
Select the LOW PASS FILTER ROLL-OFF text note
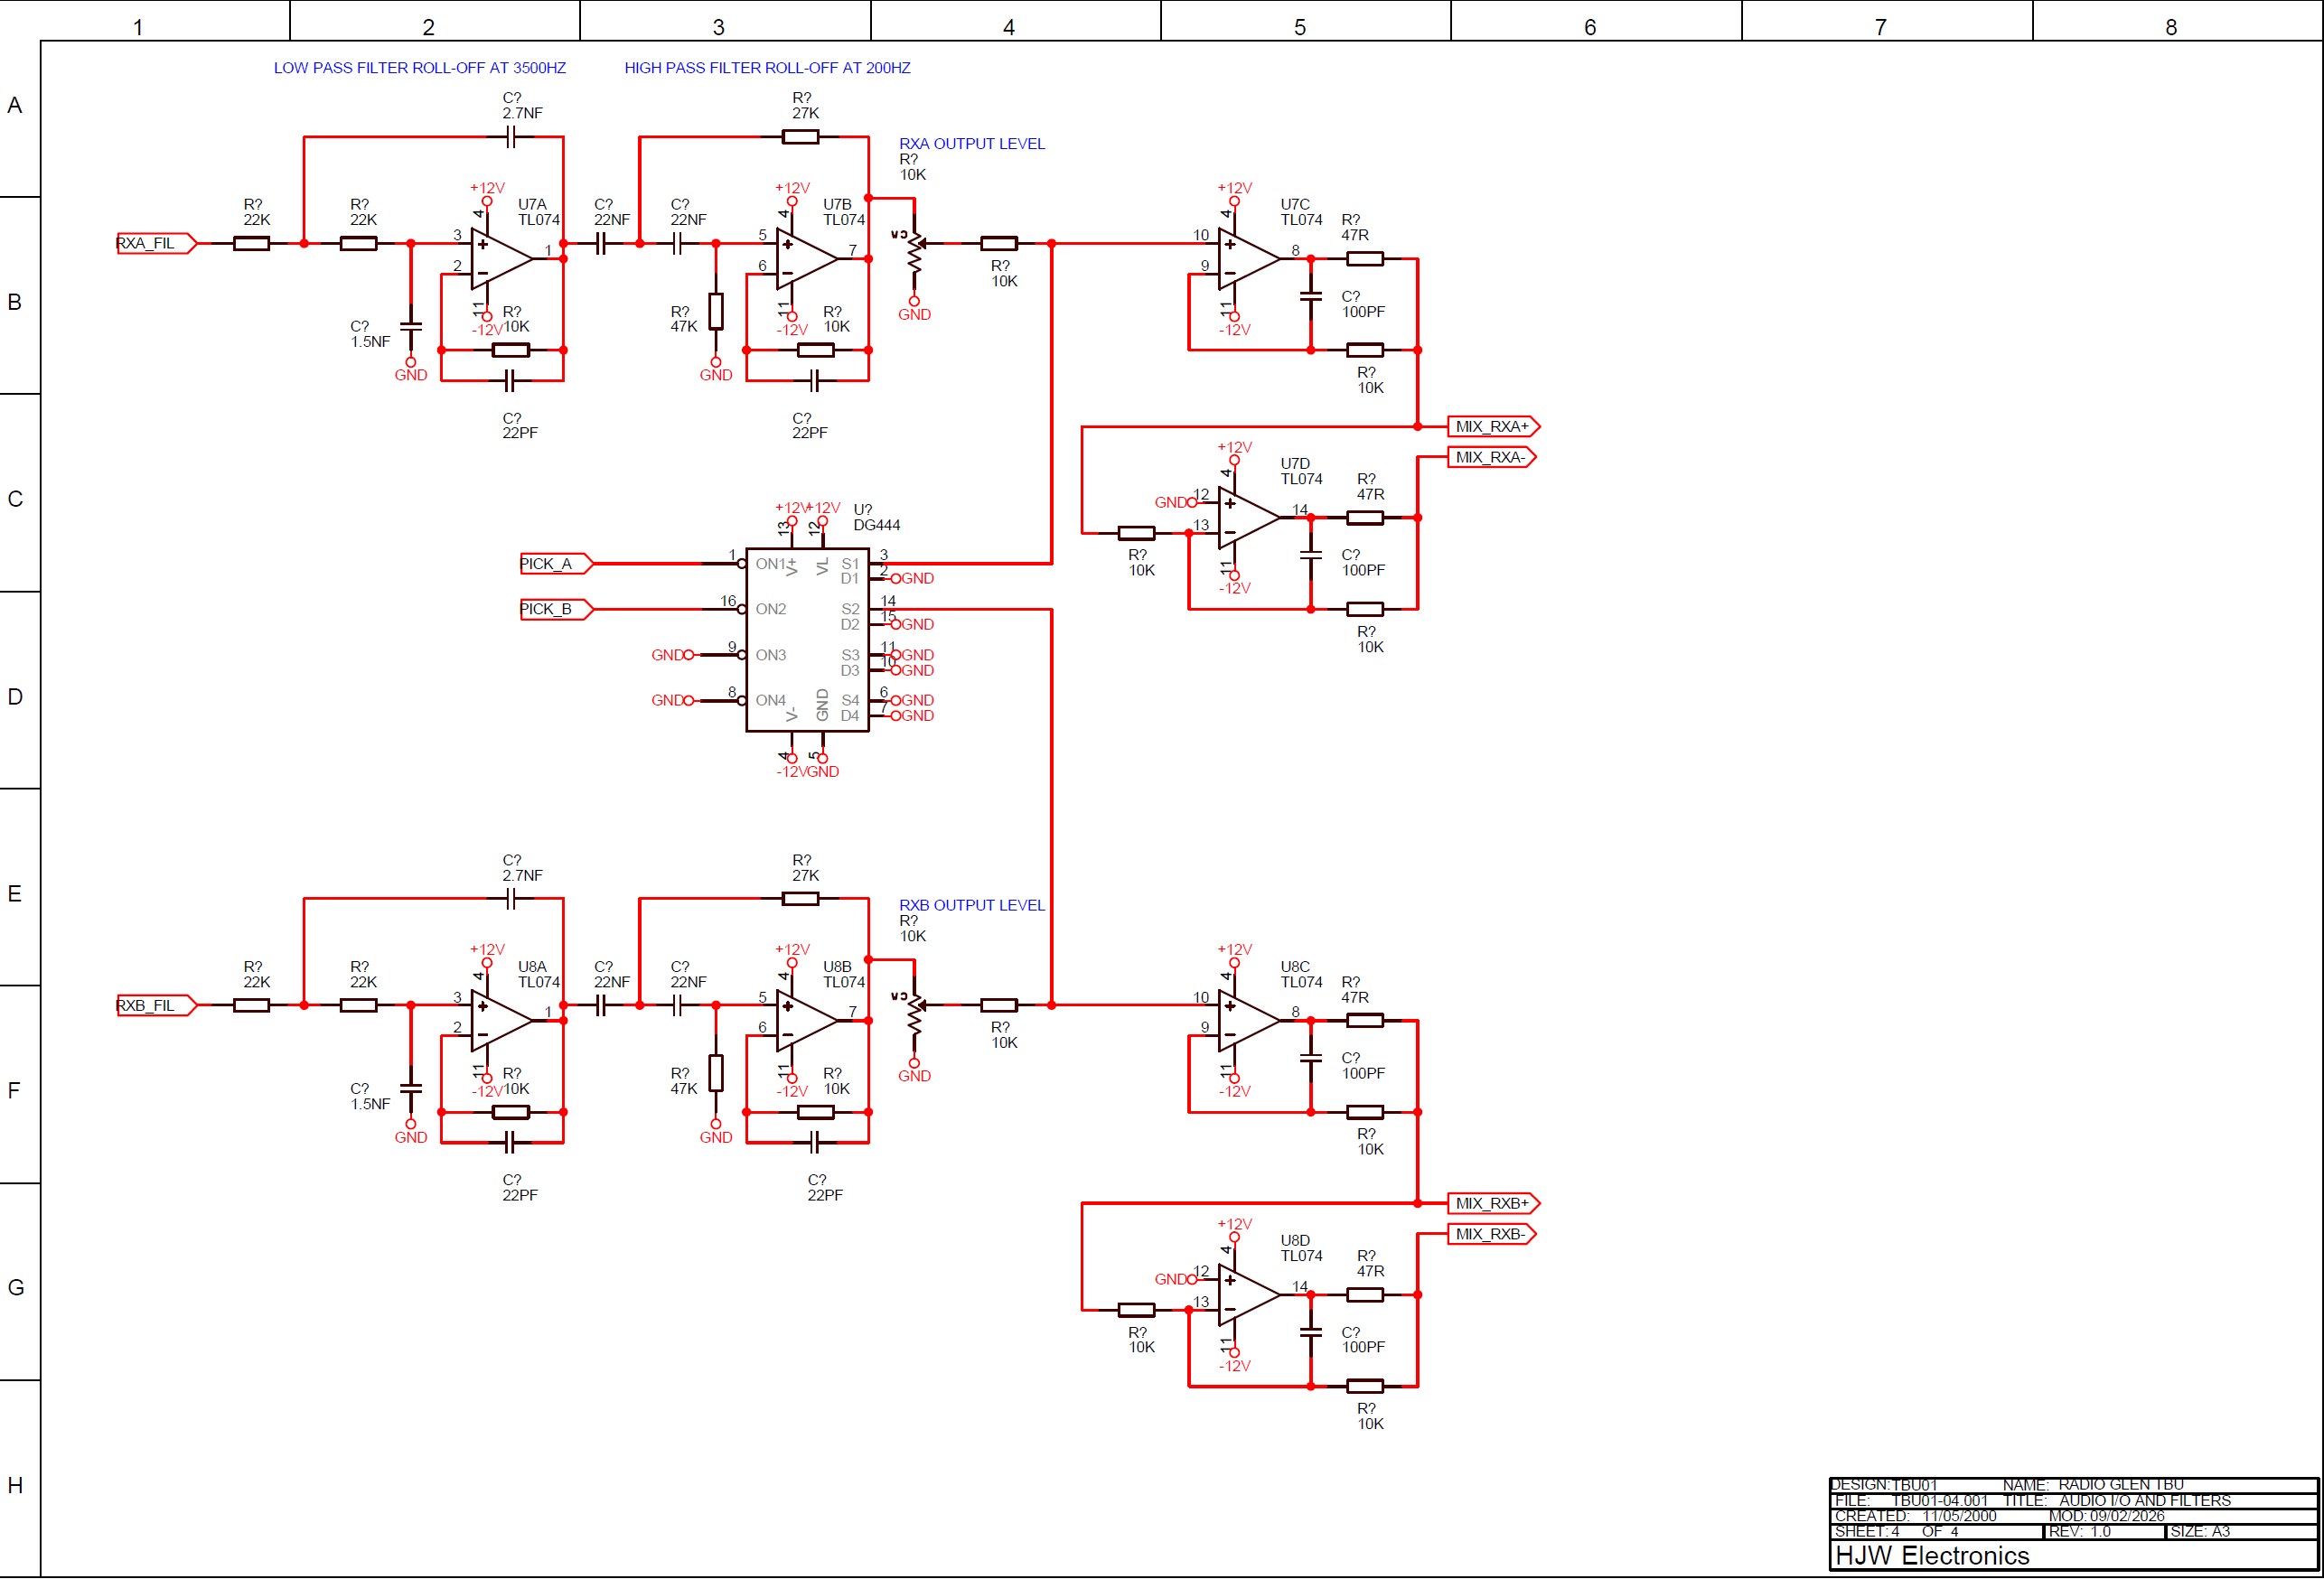pos(419,68)
